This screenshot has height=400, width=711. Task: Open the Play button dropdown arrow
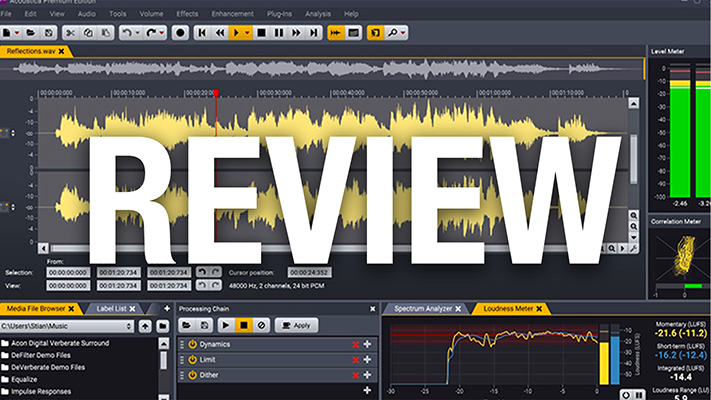(x=247, y=32)
